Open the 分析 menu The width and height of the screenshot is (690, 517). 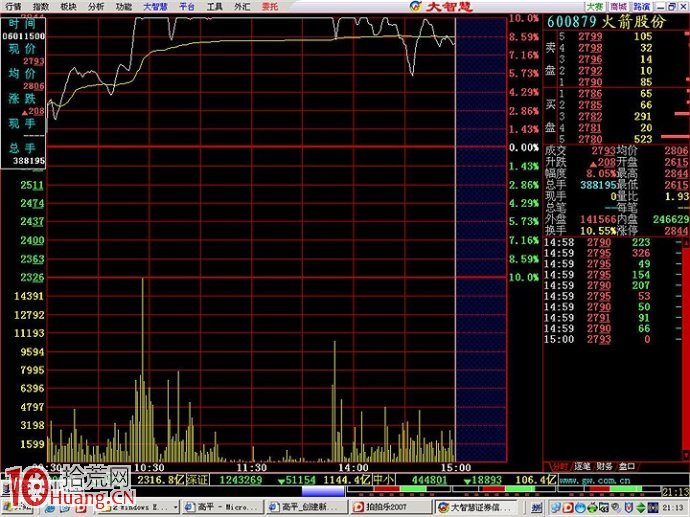95,6
